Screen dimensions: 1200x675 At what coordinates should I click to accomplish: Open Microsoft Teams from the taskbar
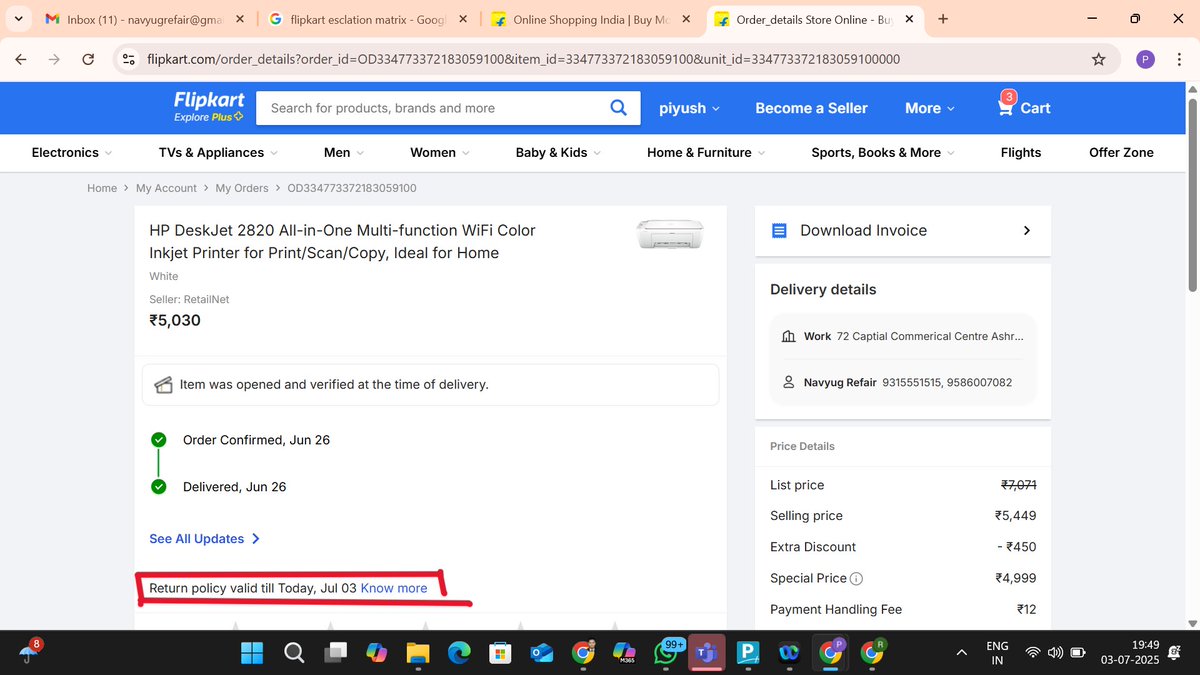(706, 653)
